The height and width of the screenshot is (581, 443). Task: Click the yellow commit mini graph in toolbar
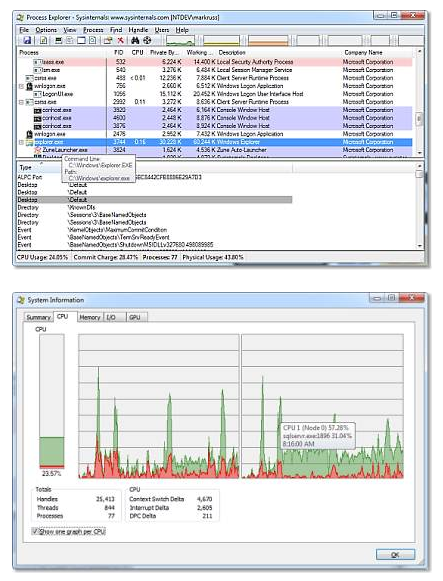click(221, 41)
